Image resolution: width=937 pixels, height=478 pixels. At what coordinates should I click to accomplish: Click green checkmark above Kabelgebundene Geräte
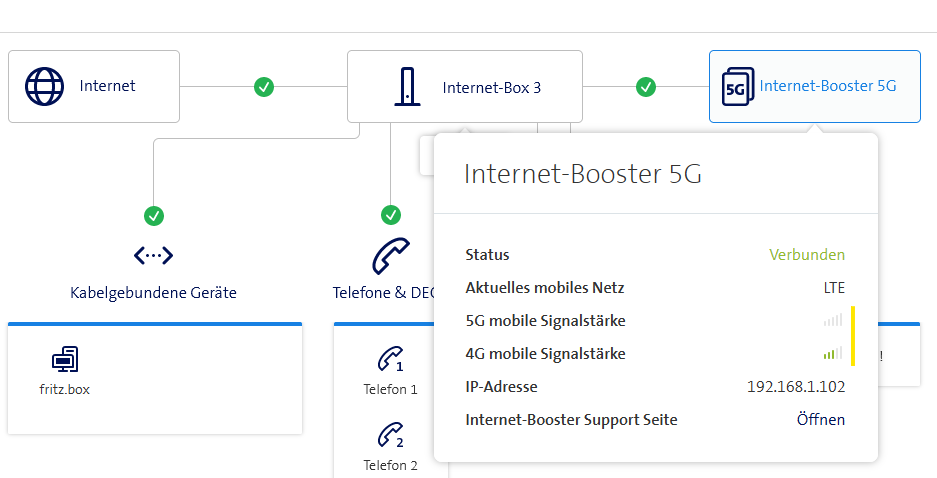coord(154,215)
